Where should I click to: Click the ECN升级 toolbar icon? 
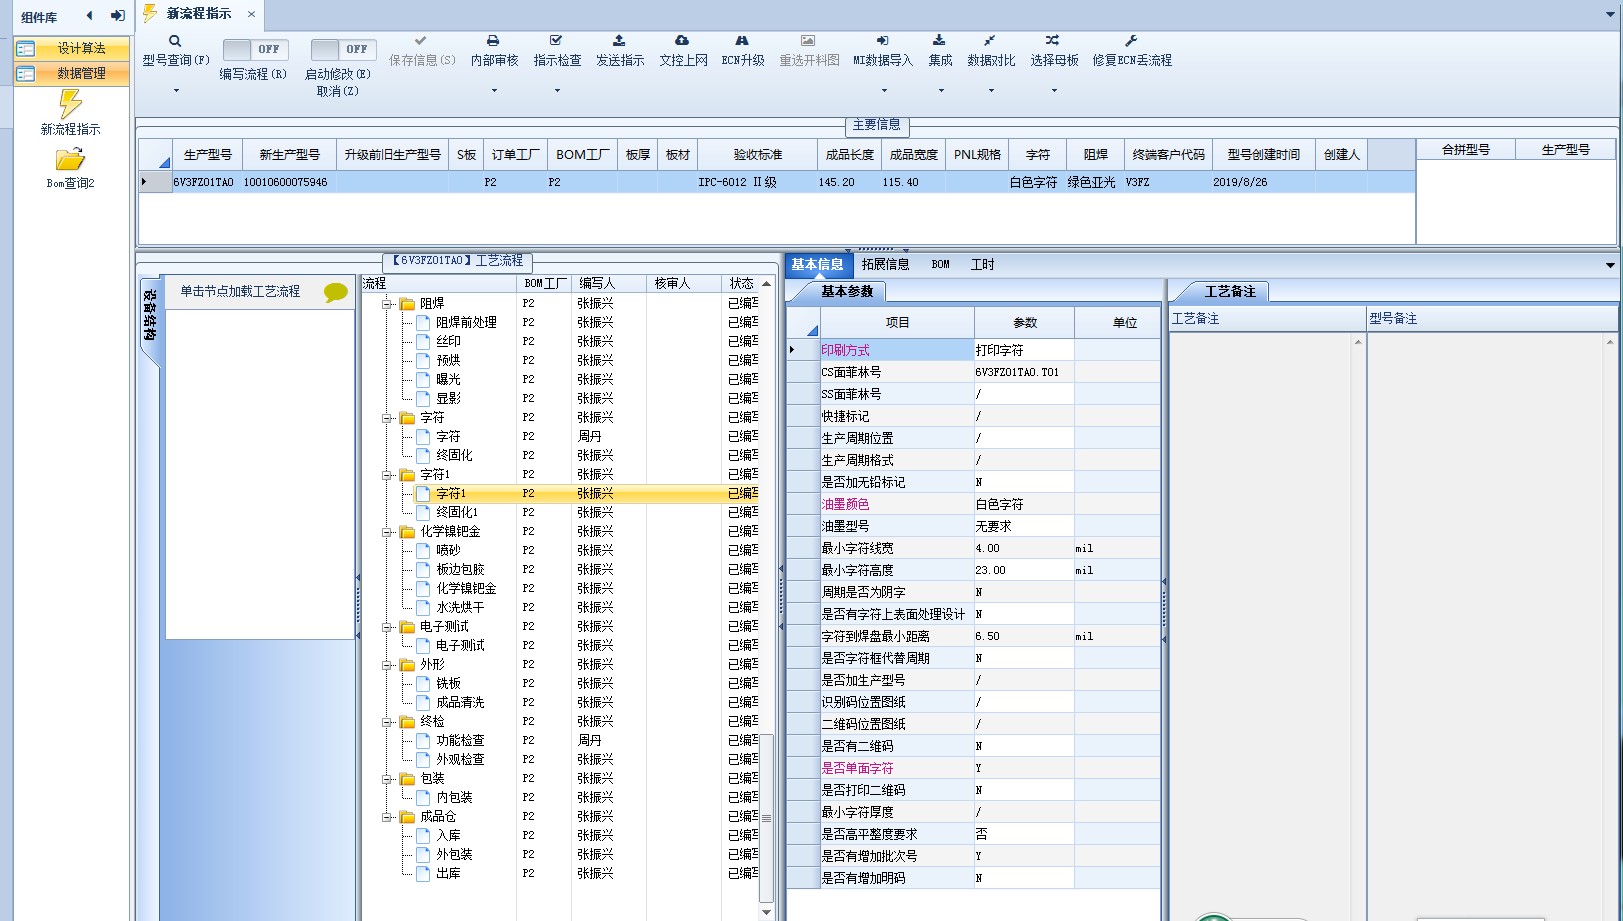[x=742, y=41]
